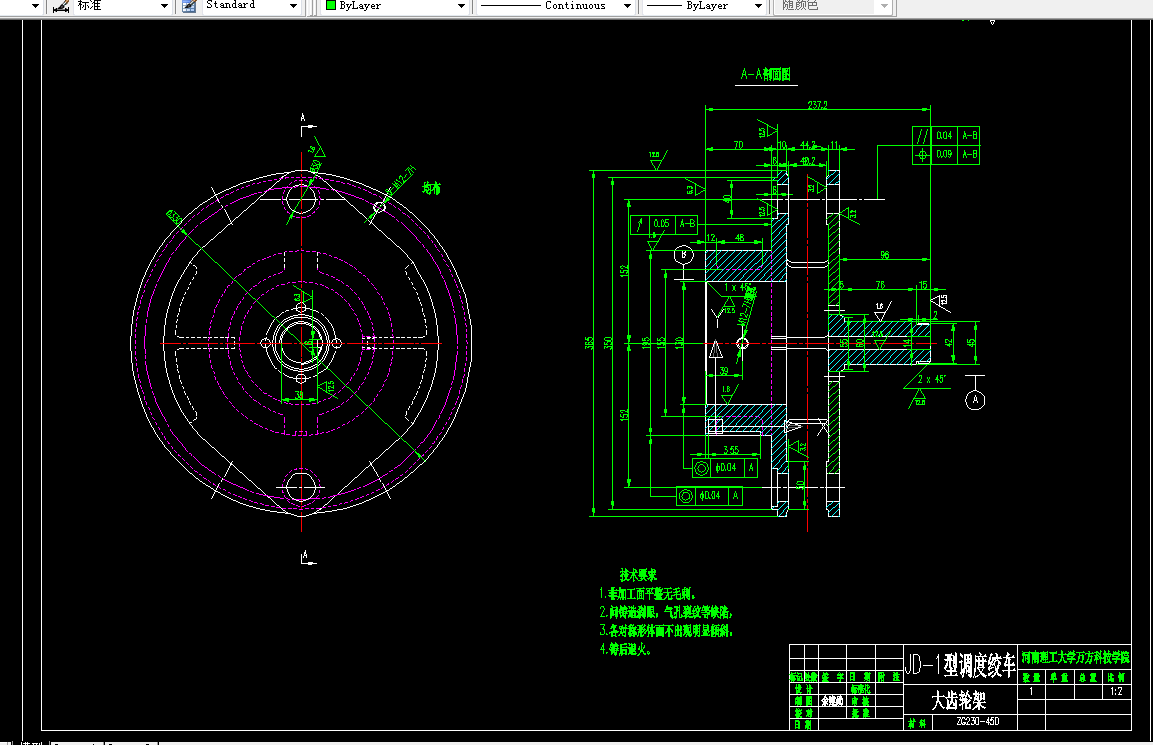Click the 技术要求 heading text

click(x=638, y=575)
